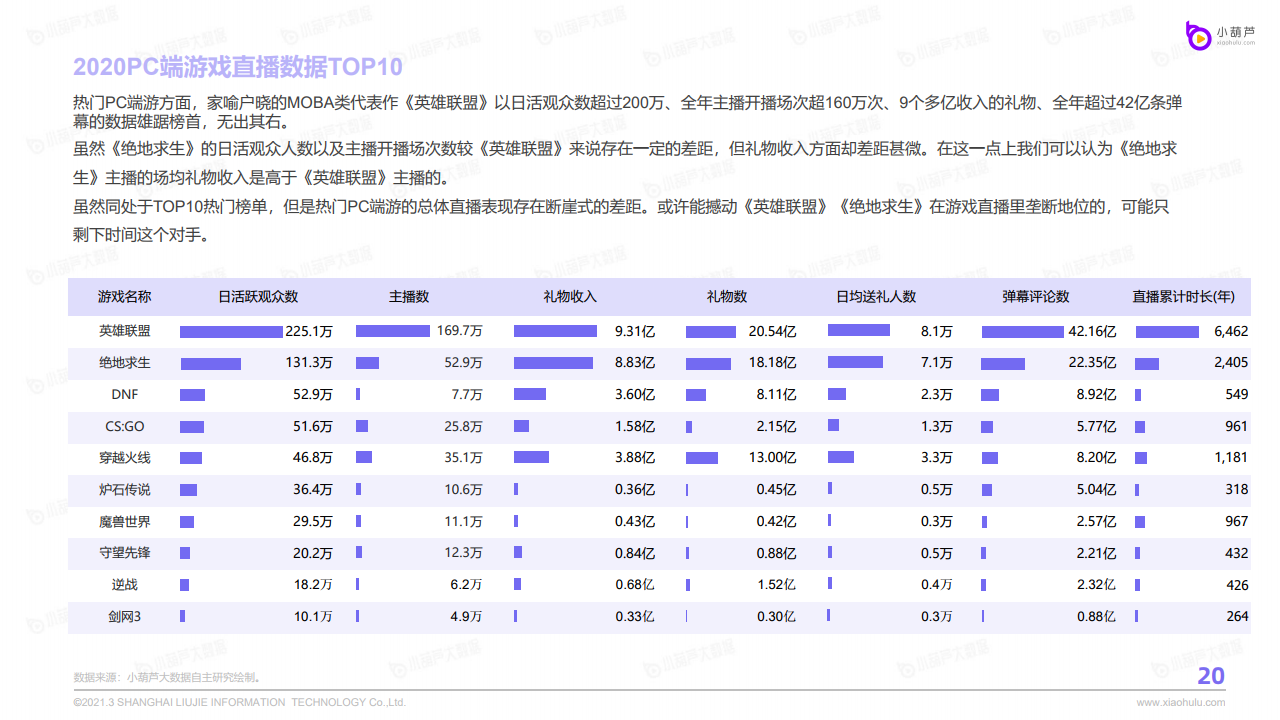Click the 英雄联盟 danmaku comments bar
This screenshot has width=1280, height=720.
tap(1022, 331)
